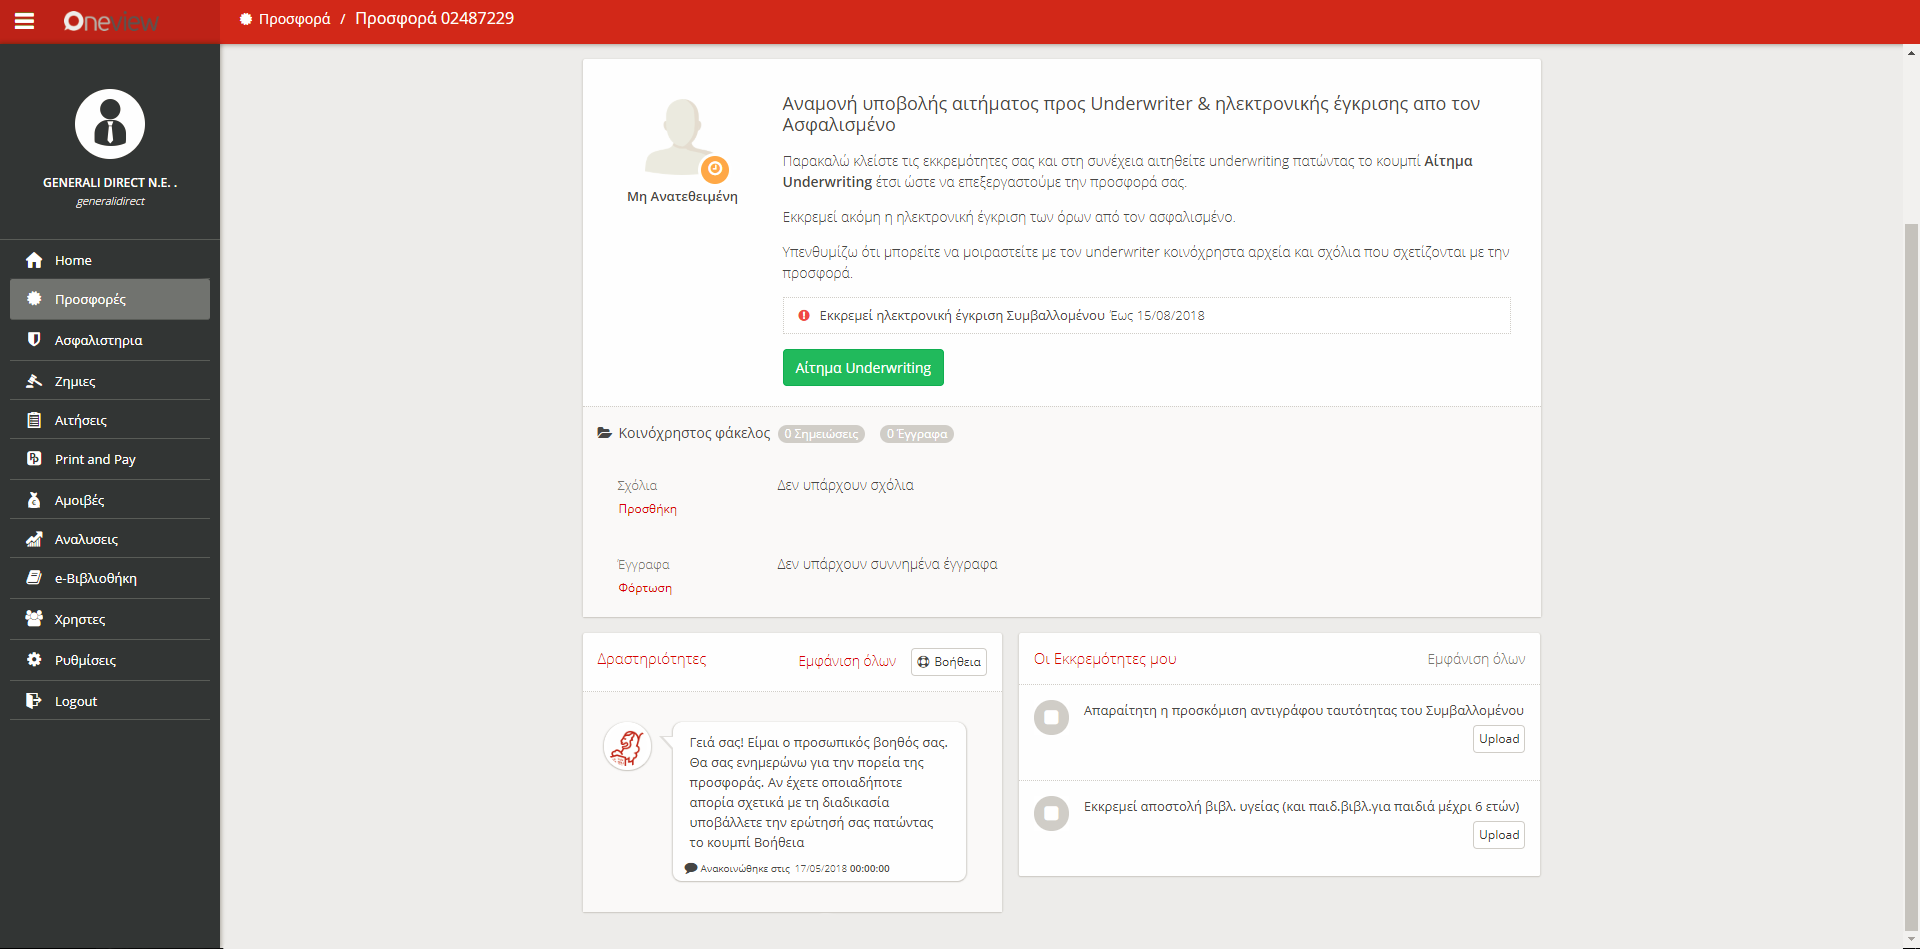
Task: Show all Δραστηριότητες via Εμφάνιση όλων
Action: 847,661
